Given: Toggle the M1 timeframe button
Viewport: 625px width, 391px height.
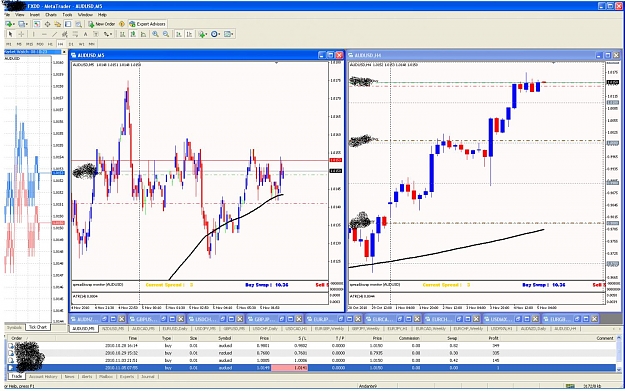Looking at the screenshot, I should (x=8, y=44).
